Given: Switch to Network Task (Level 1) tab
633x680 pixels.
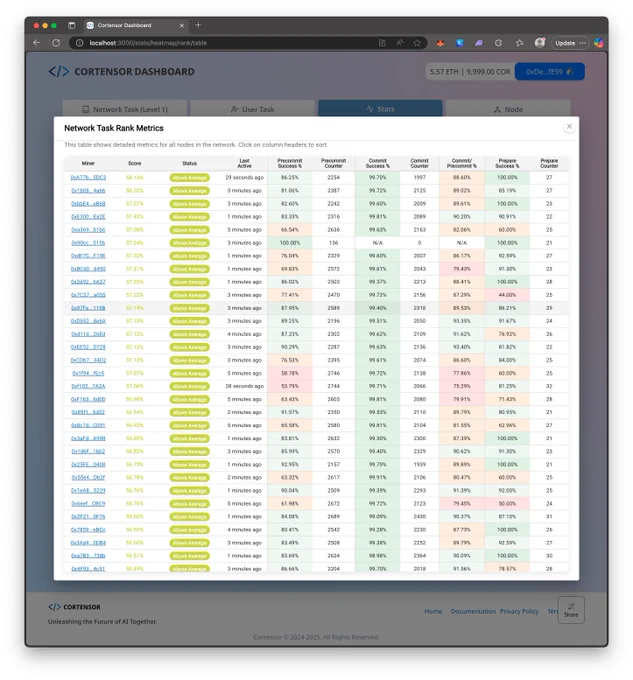Looking at the screenshot, I should click(x=125, y=109).
